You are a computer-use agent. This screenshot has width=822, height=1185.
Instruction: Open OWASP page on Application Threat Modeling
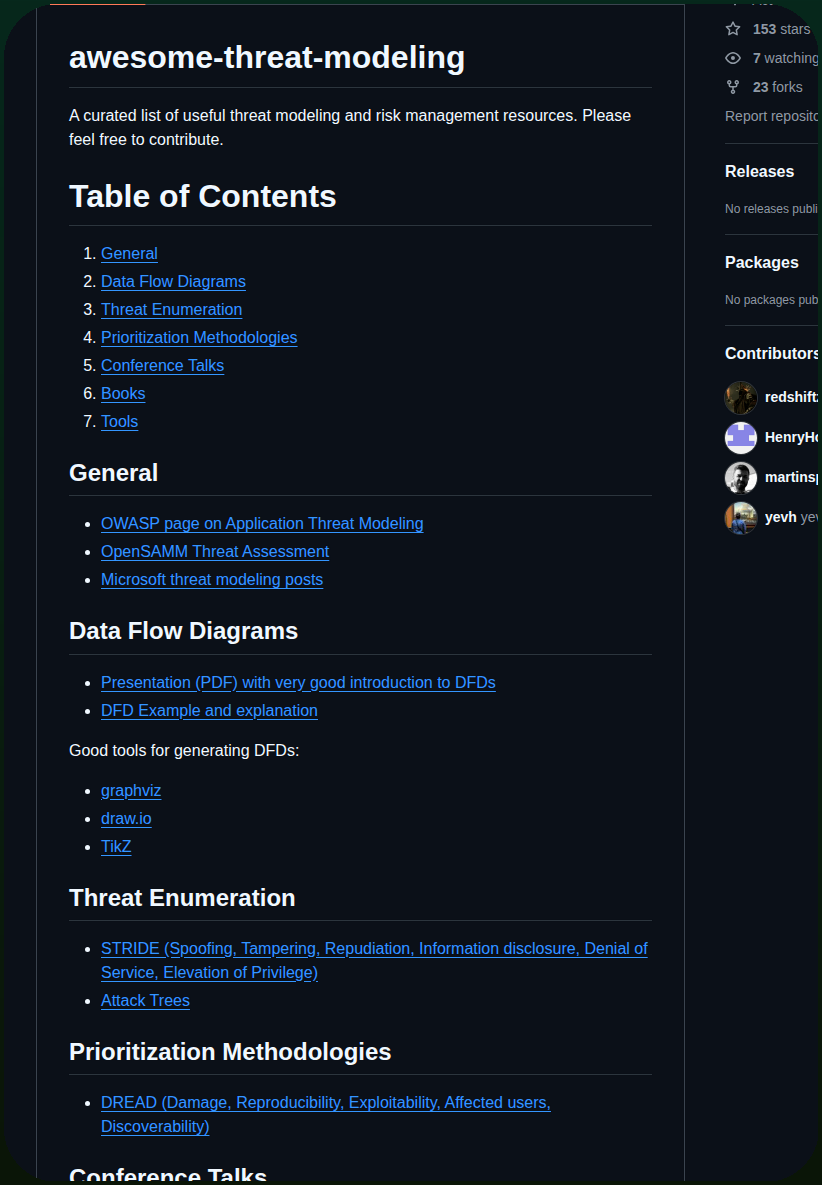tap(262, 524)
